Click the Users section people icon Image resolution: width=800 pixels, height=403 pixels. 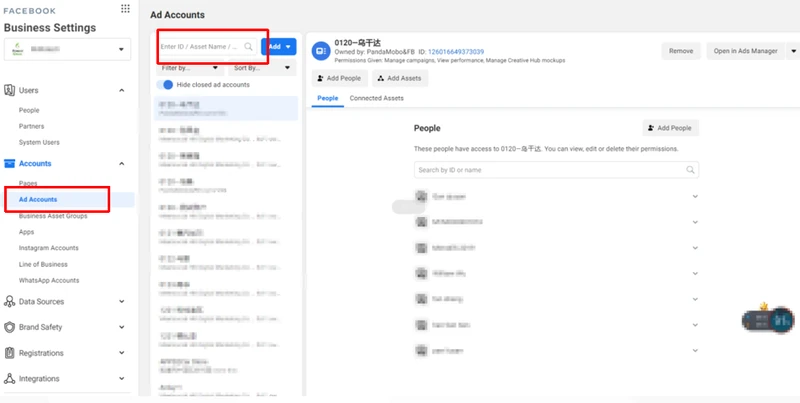pos(9,90)
